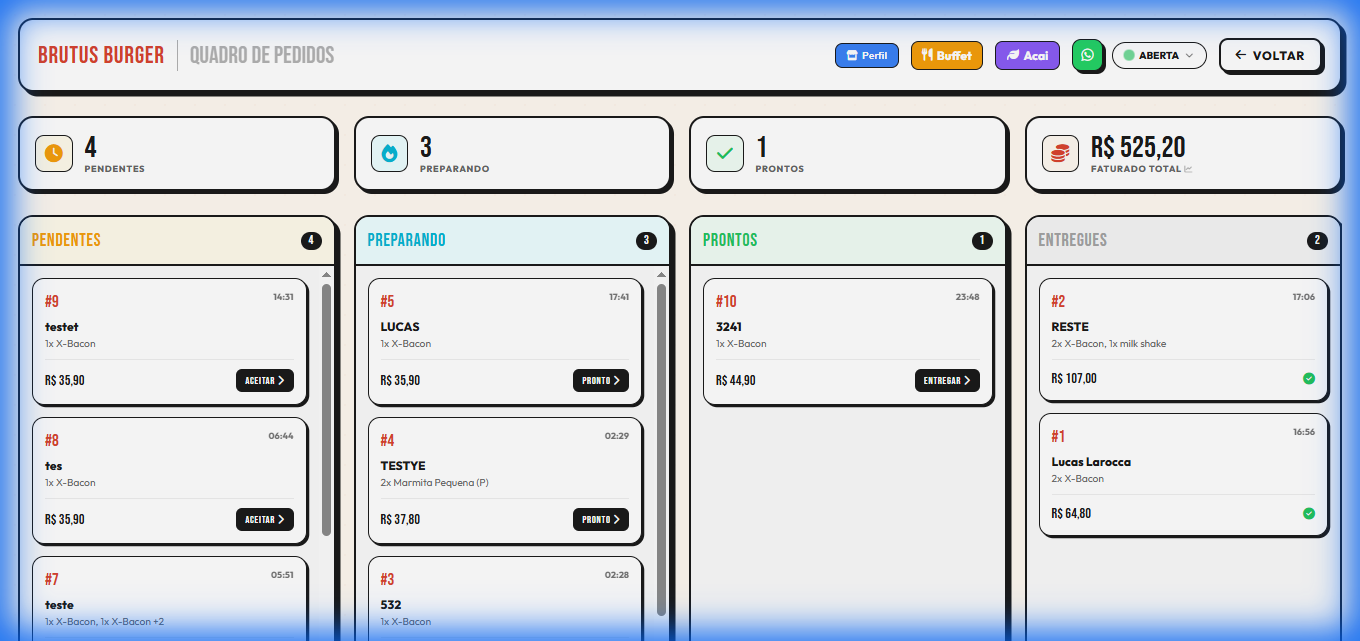Deliver order #10 using Entregar
The height and width of the screenshot is (641, 1360).
pos(947,381)
